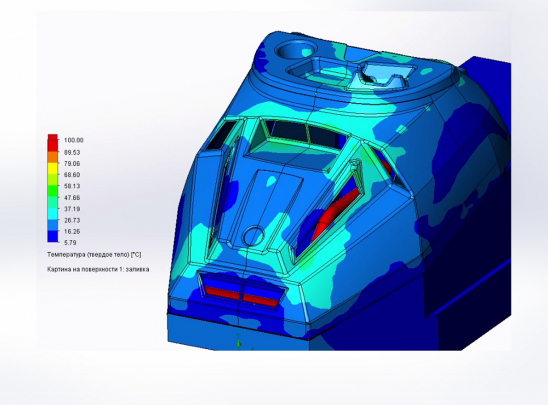Select the 58.13 legend value label

(72, 186)
